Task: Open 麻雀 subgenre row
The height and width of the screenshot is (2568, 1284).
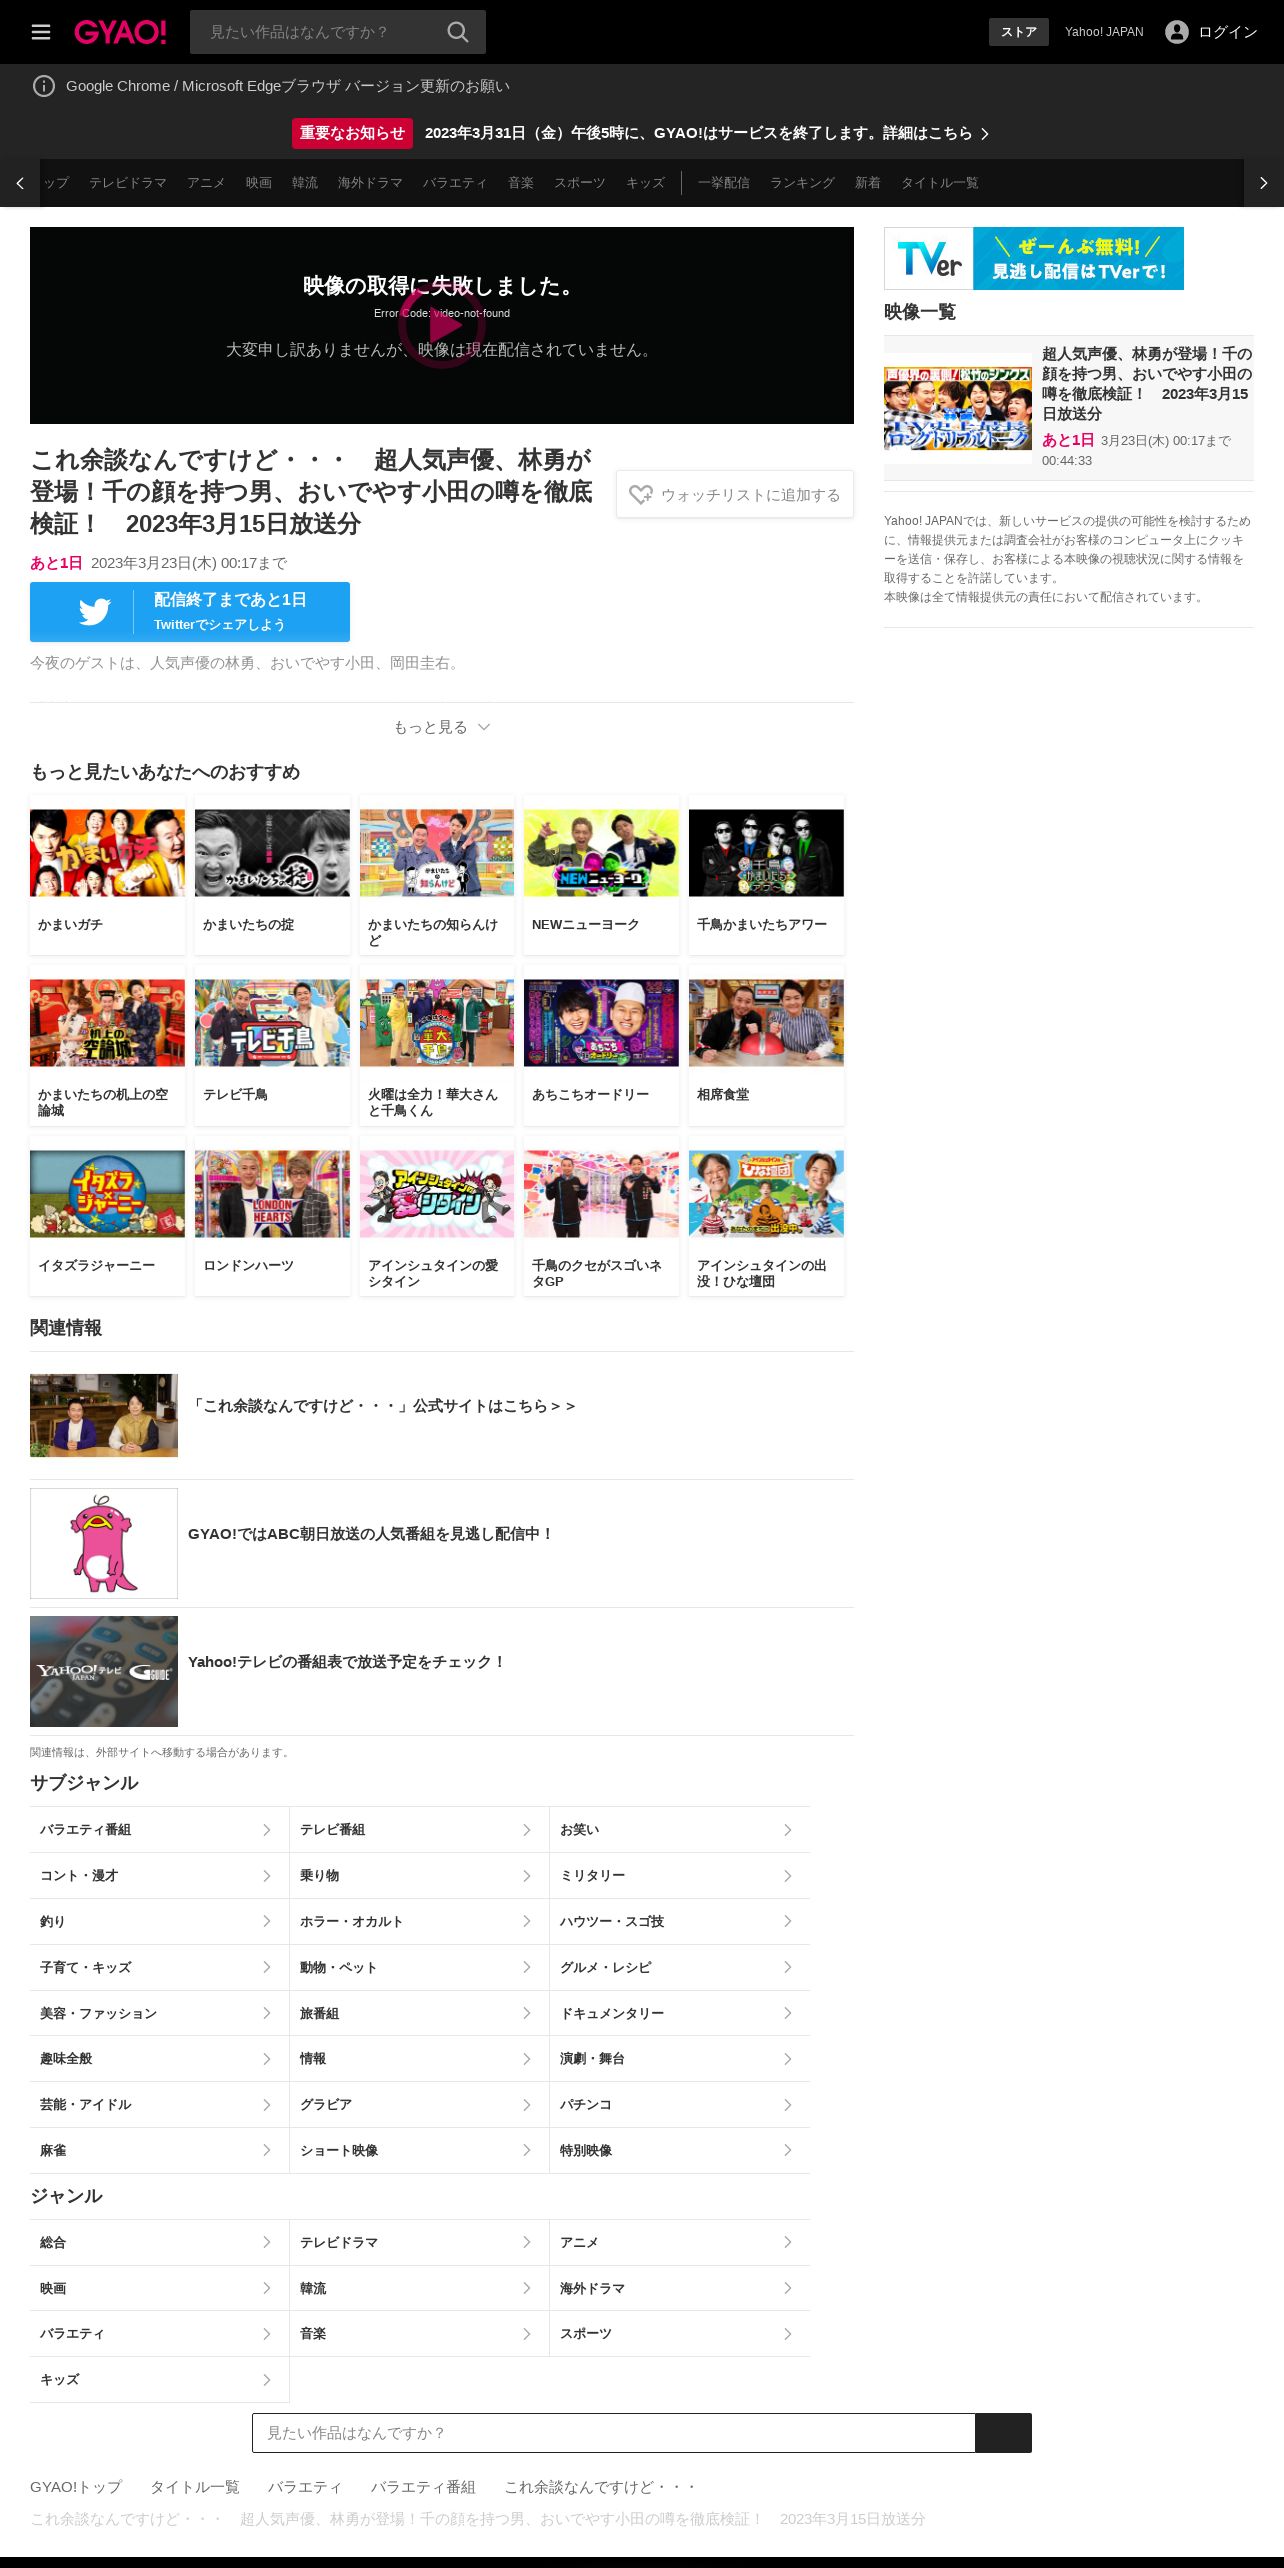Action: click(159, 2150)
